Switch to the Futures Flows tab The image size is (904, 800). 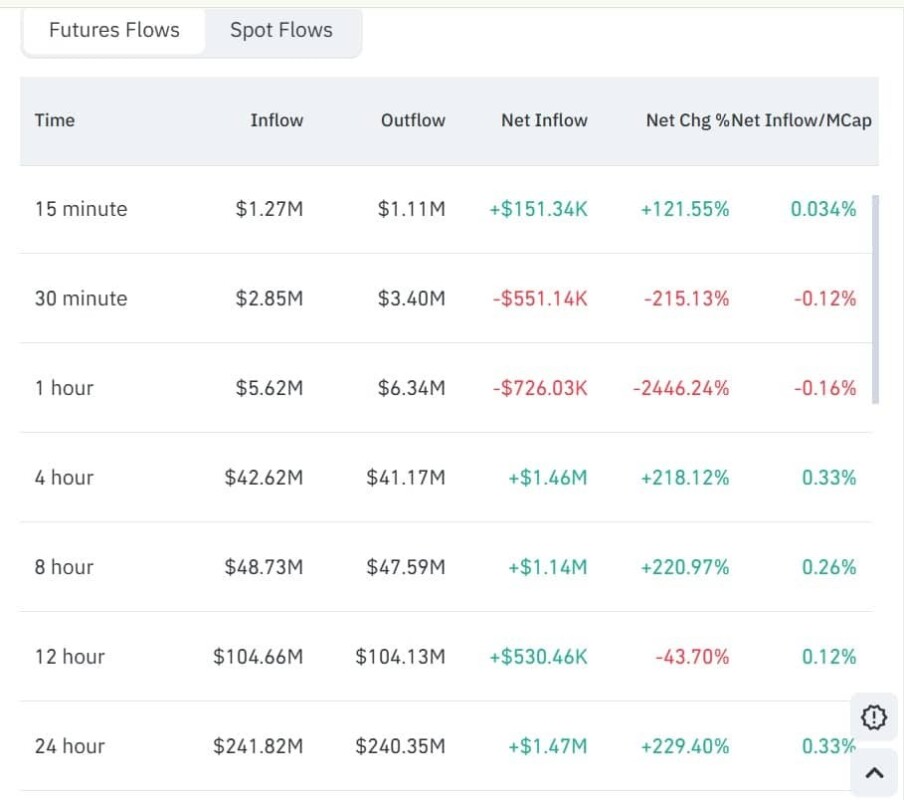(114, 30)
